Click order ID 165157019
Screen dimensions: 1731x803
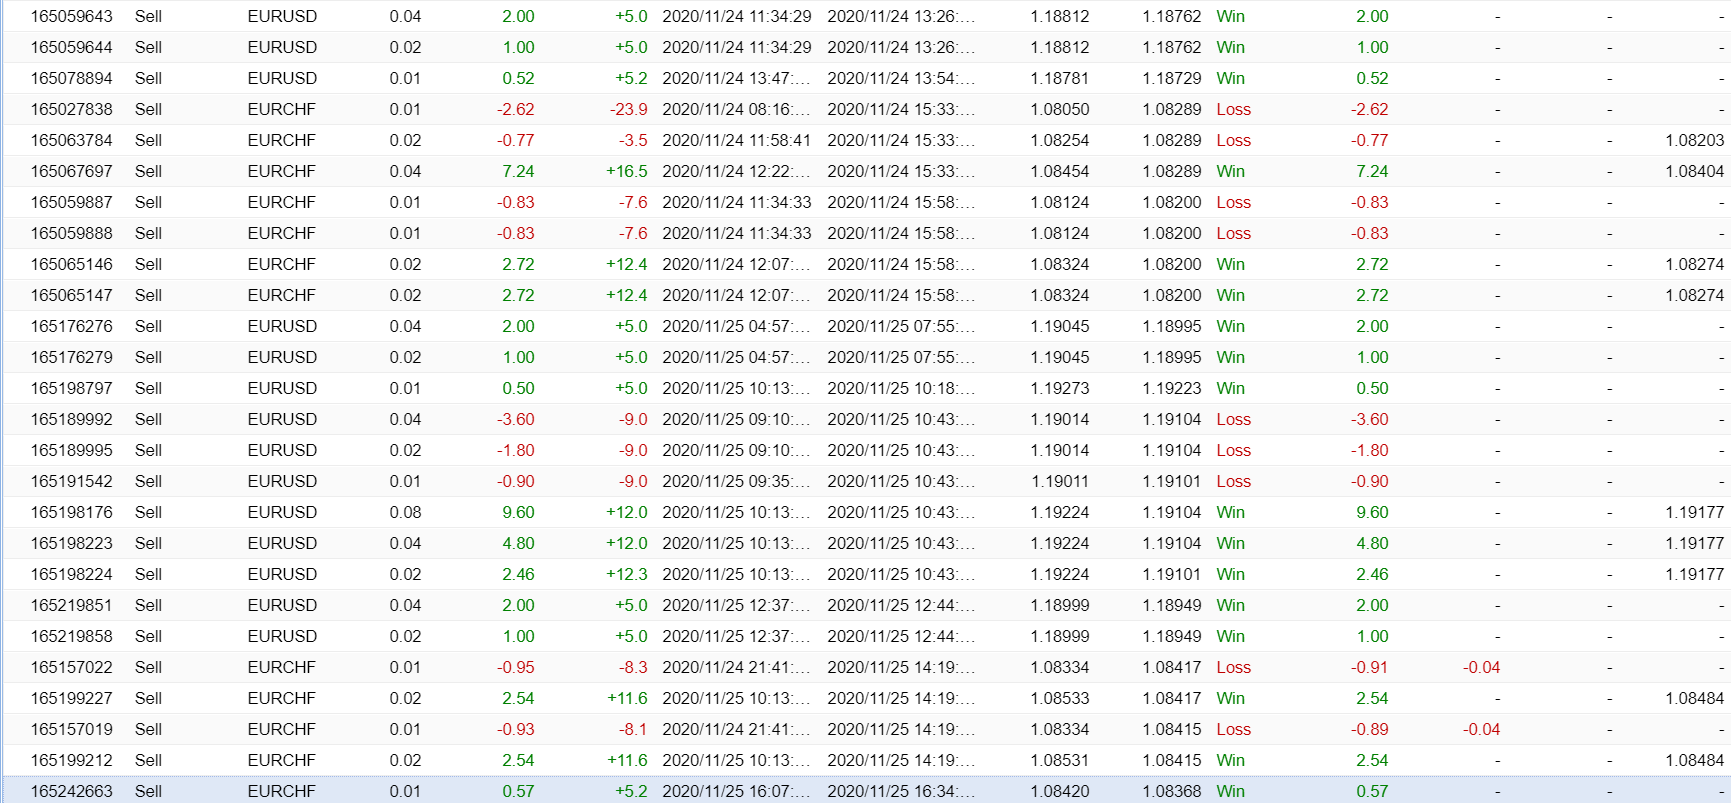(71, 729)
